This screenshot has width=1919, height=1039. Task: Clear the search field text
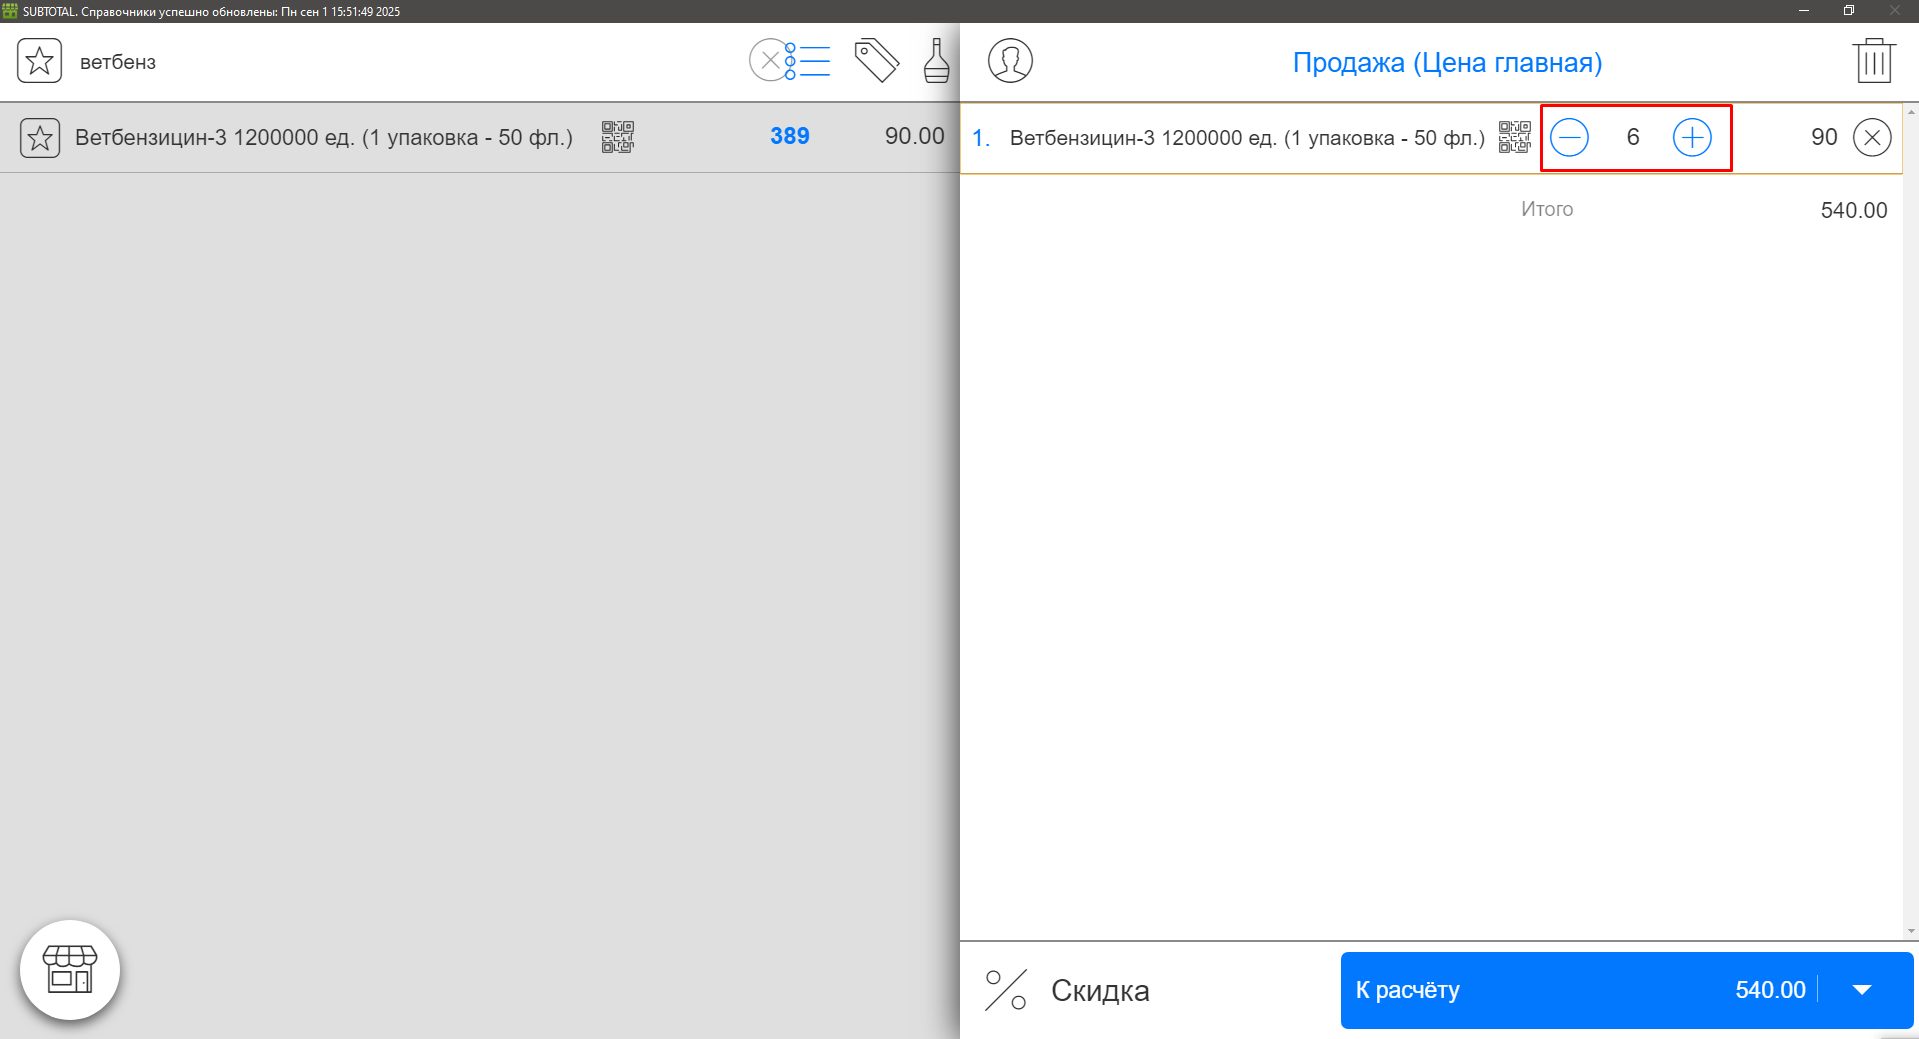pos(769,61)
